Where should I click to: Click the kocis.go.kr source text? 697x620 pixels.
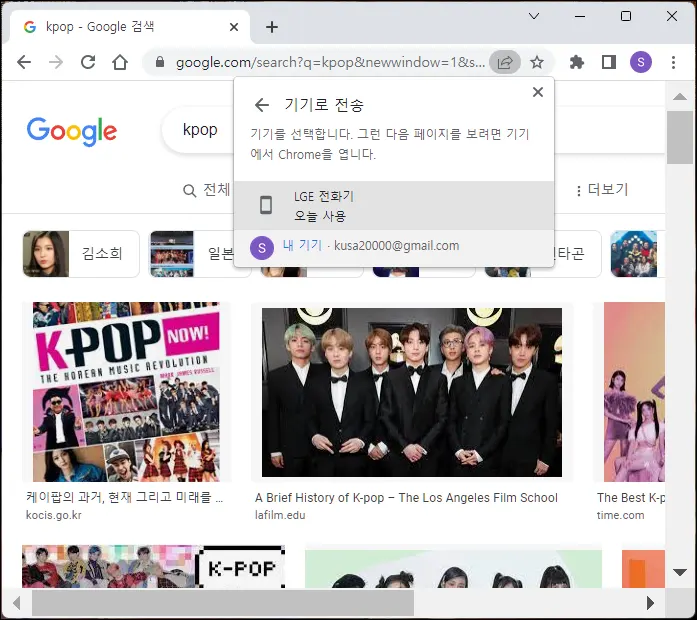pyautogui.click(x=54, y=515)
